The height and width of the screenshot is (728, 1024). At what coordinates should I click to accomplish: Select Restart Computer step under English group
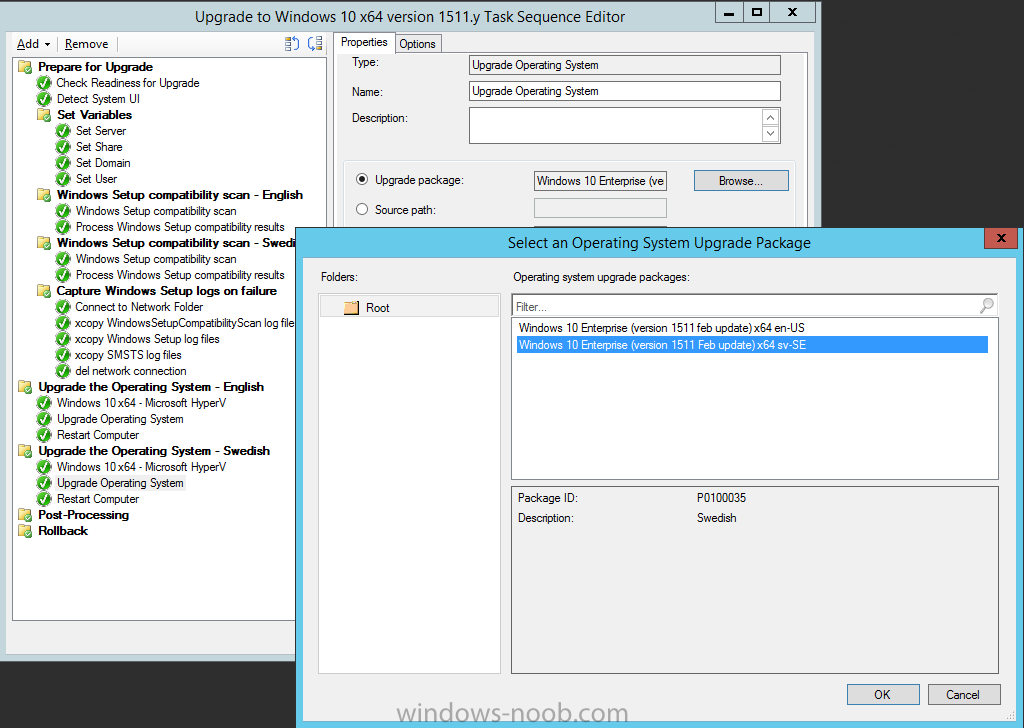[x=98, y=435]
